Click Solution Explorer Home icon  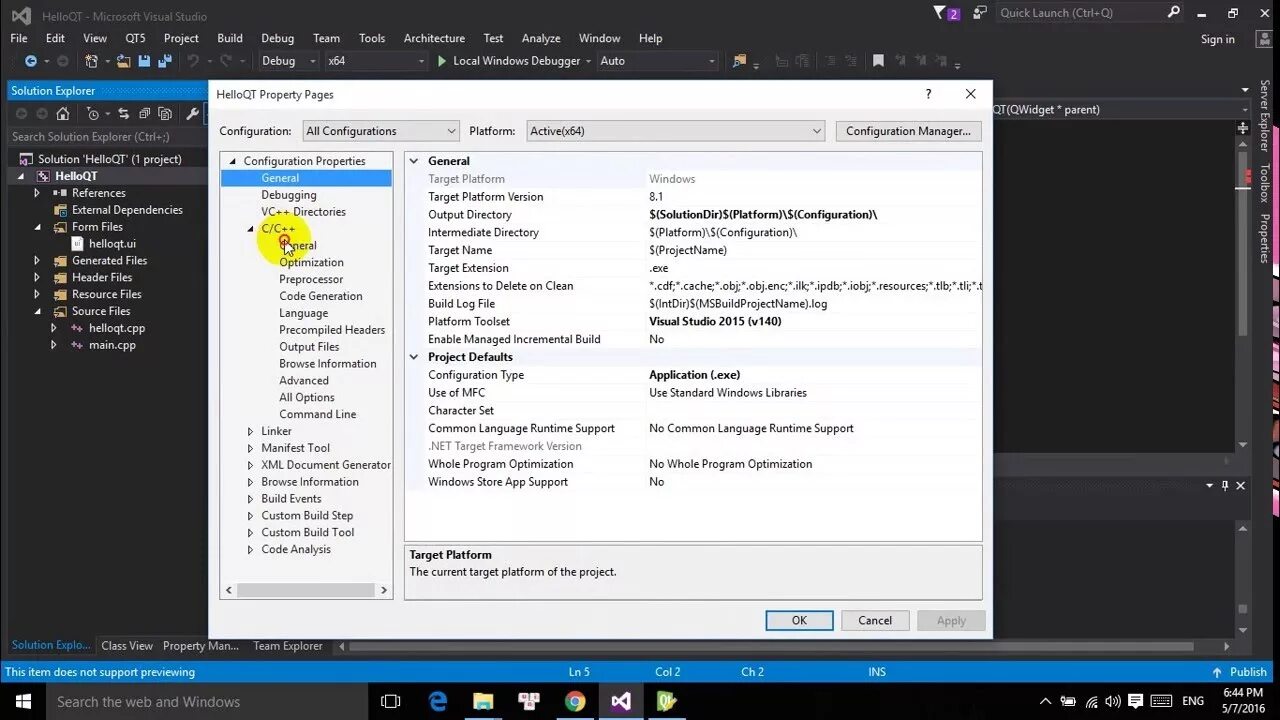click(62, 114)
